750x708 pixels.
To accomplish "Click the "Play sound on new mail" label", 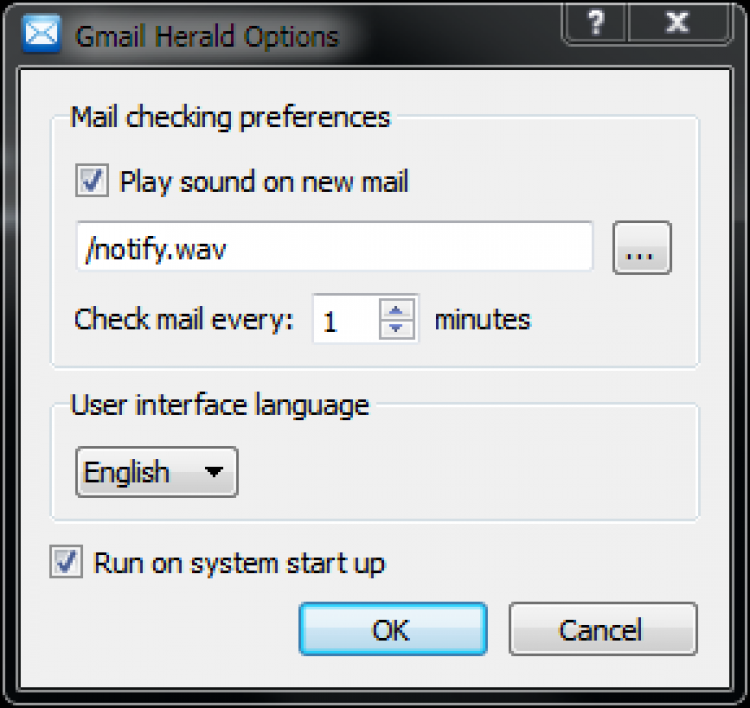I will [264, 182].
